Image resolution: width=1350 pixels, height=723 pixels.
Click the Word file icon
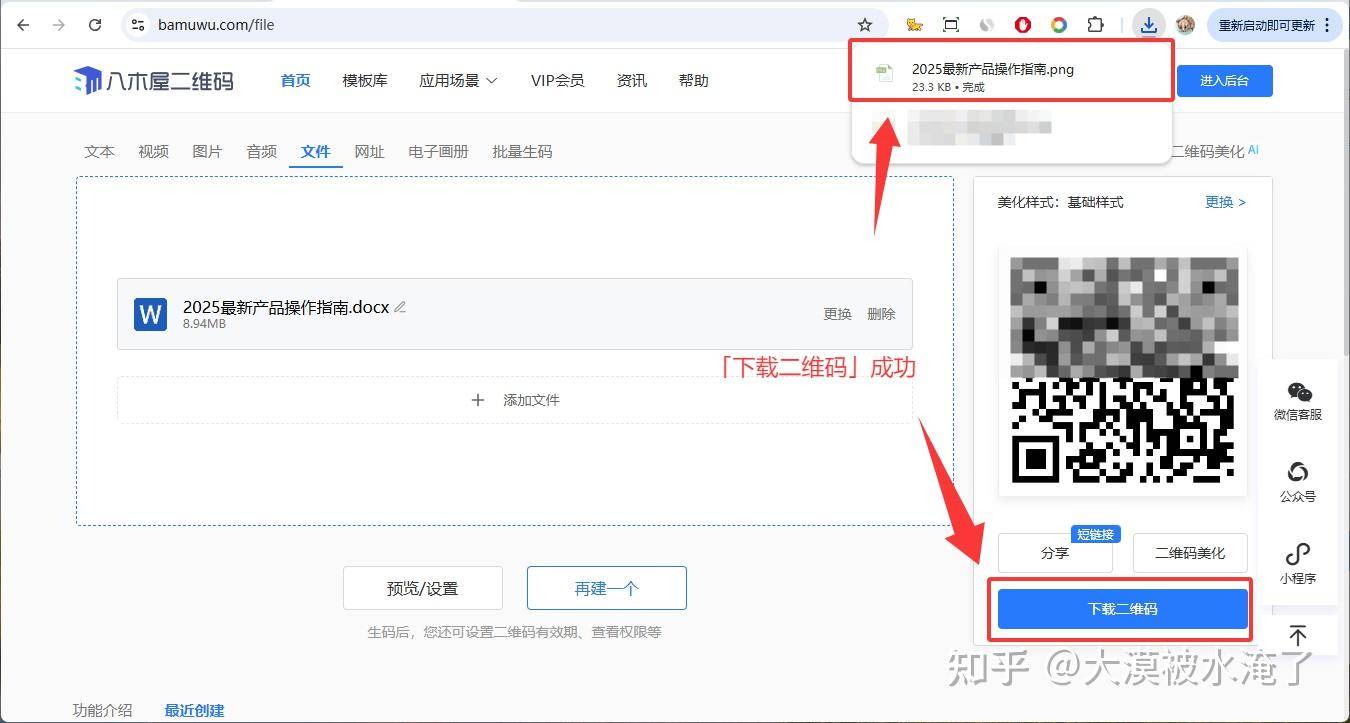click(x=150, y=314)
